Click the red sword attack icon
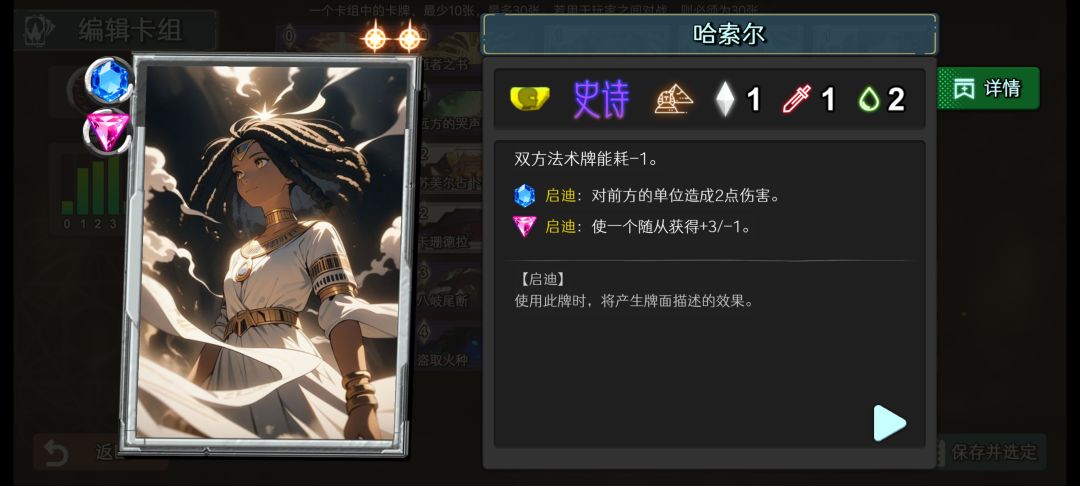Image resolution: width=1080 pixels, height=486 pixels. pos(796,100)
